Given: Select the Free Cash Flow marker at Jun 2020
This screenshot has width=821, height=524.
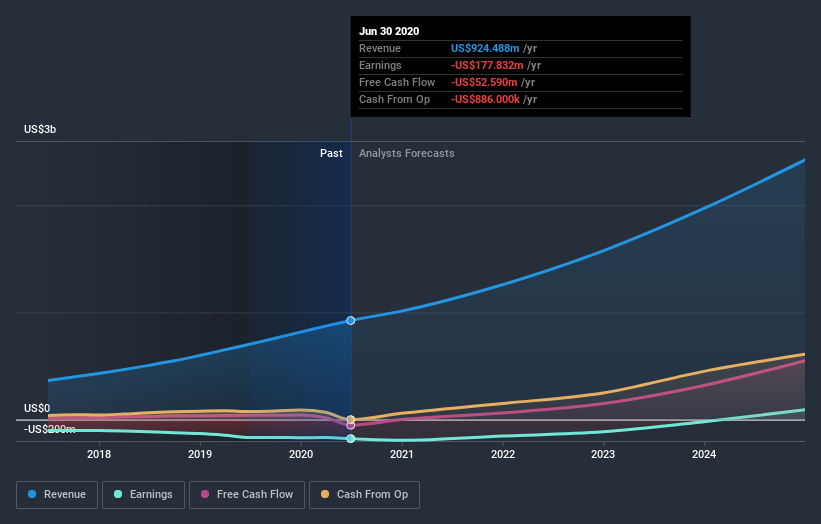Looking at the screenshot, I should pos(351,426).
